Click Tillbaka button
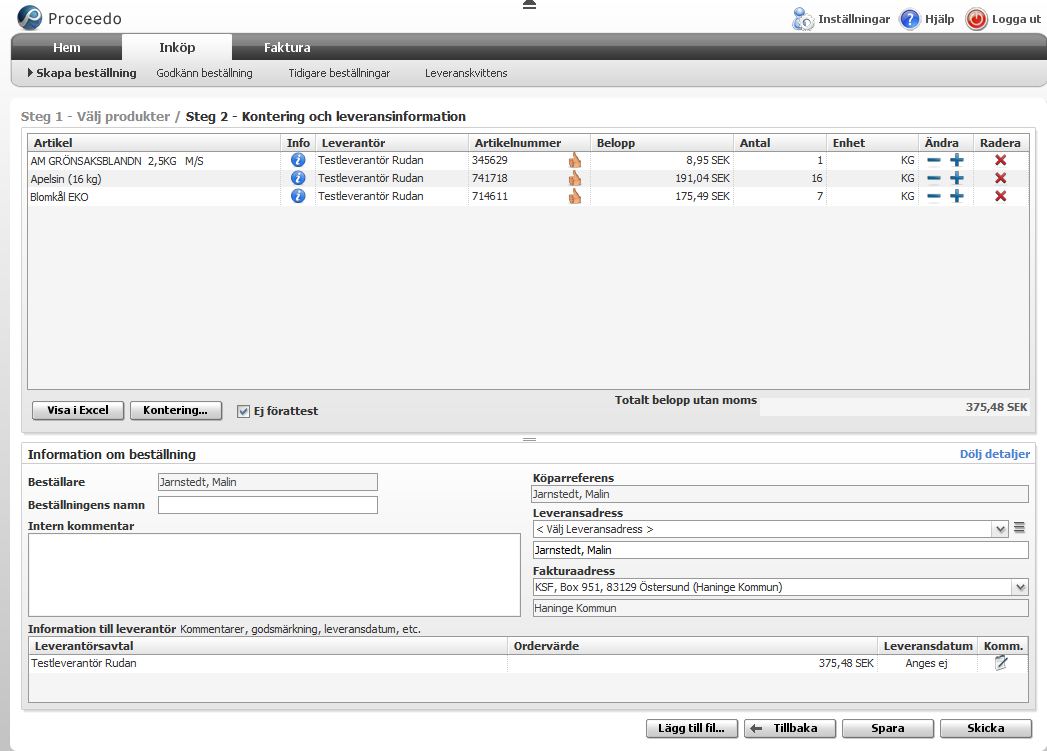 (x=790, y=728)
